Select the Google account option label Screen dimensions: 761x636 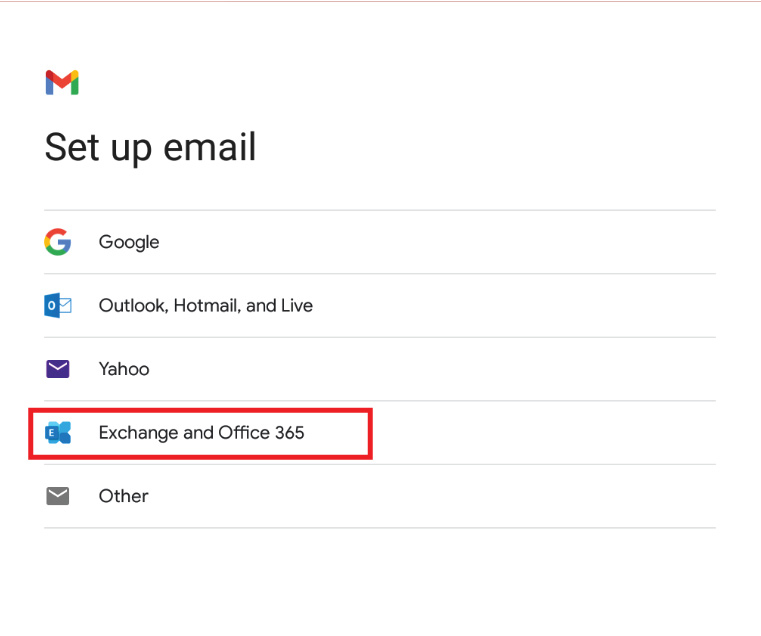(x=129, y=242)
